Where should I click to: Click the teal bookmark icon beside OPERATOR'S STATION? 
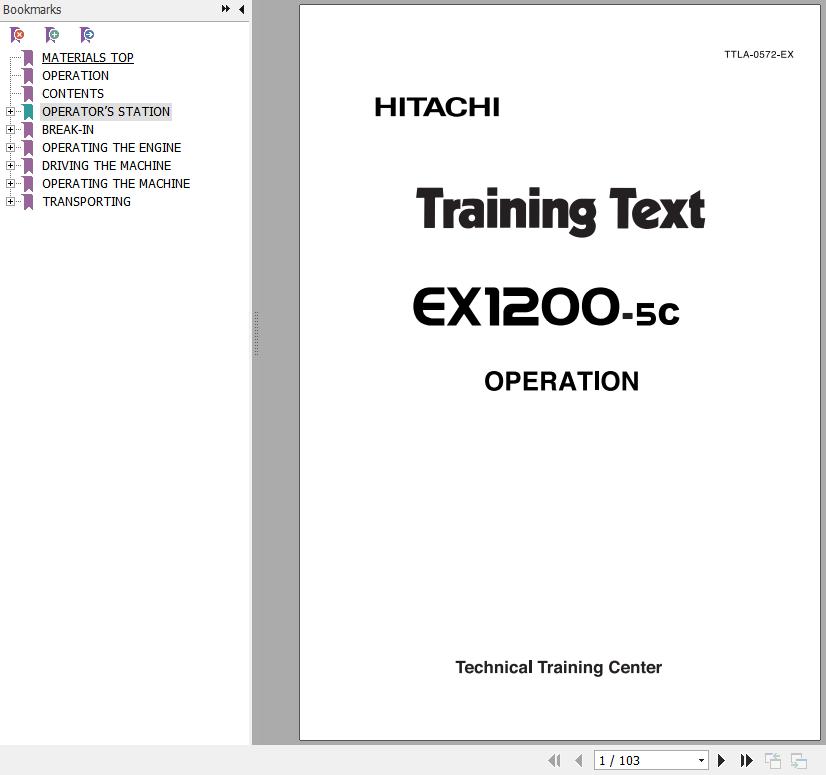[28, 112]
